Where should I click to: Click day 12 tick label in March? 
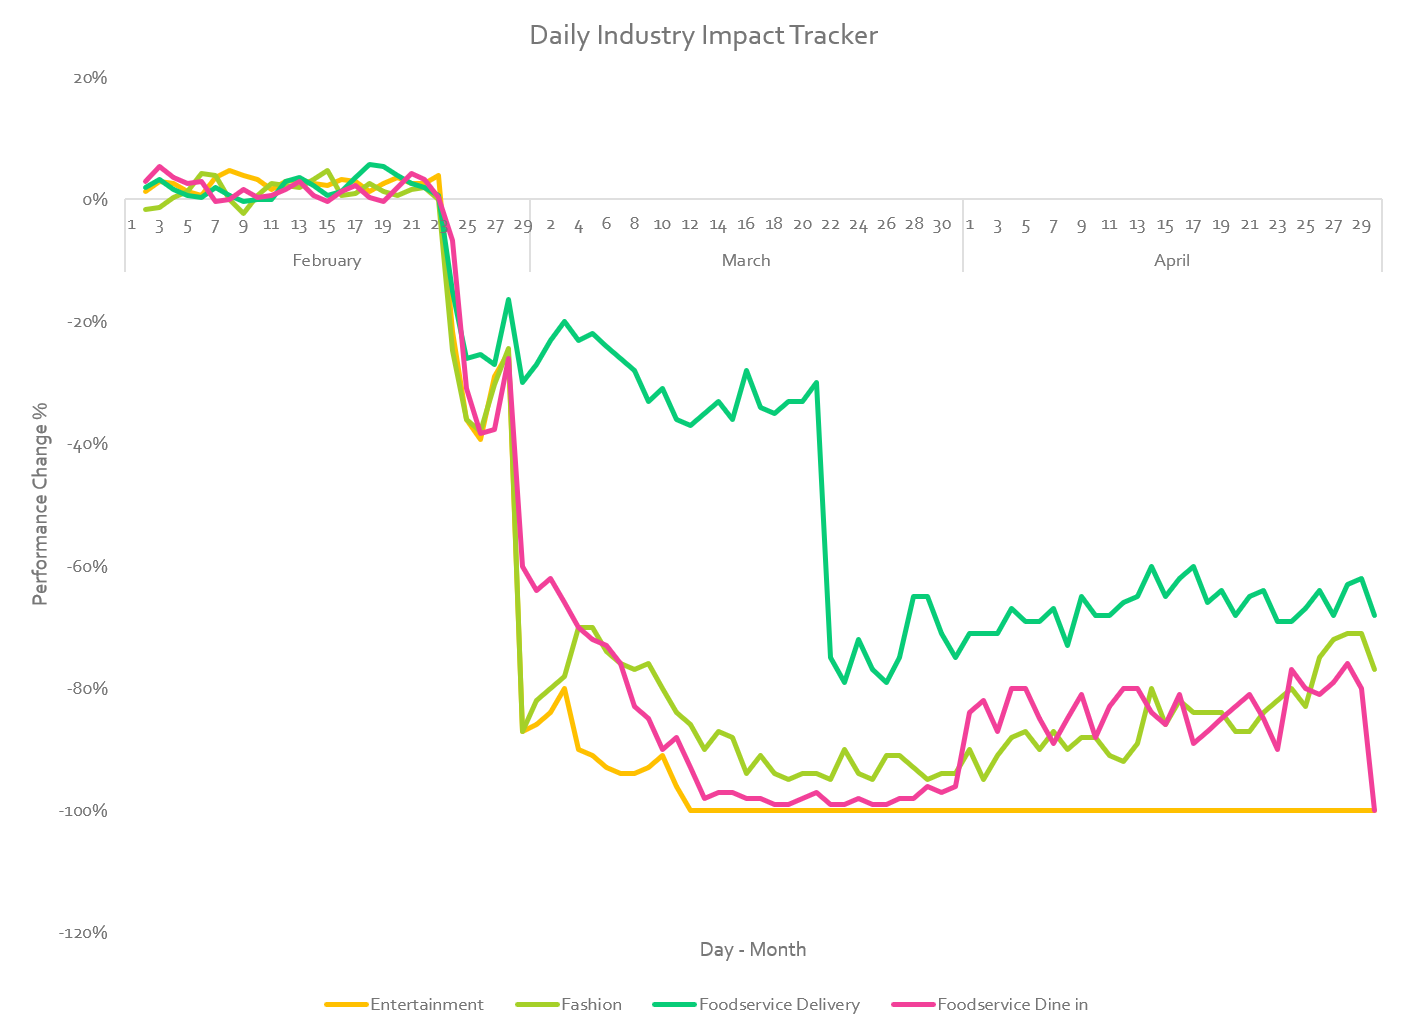pyautogui.click(x=690, y=225)
